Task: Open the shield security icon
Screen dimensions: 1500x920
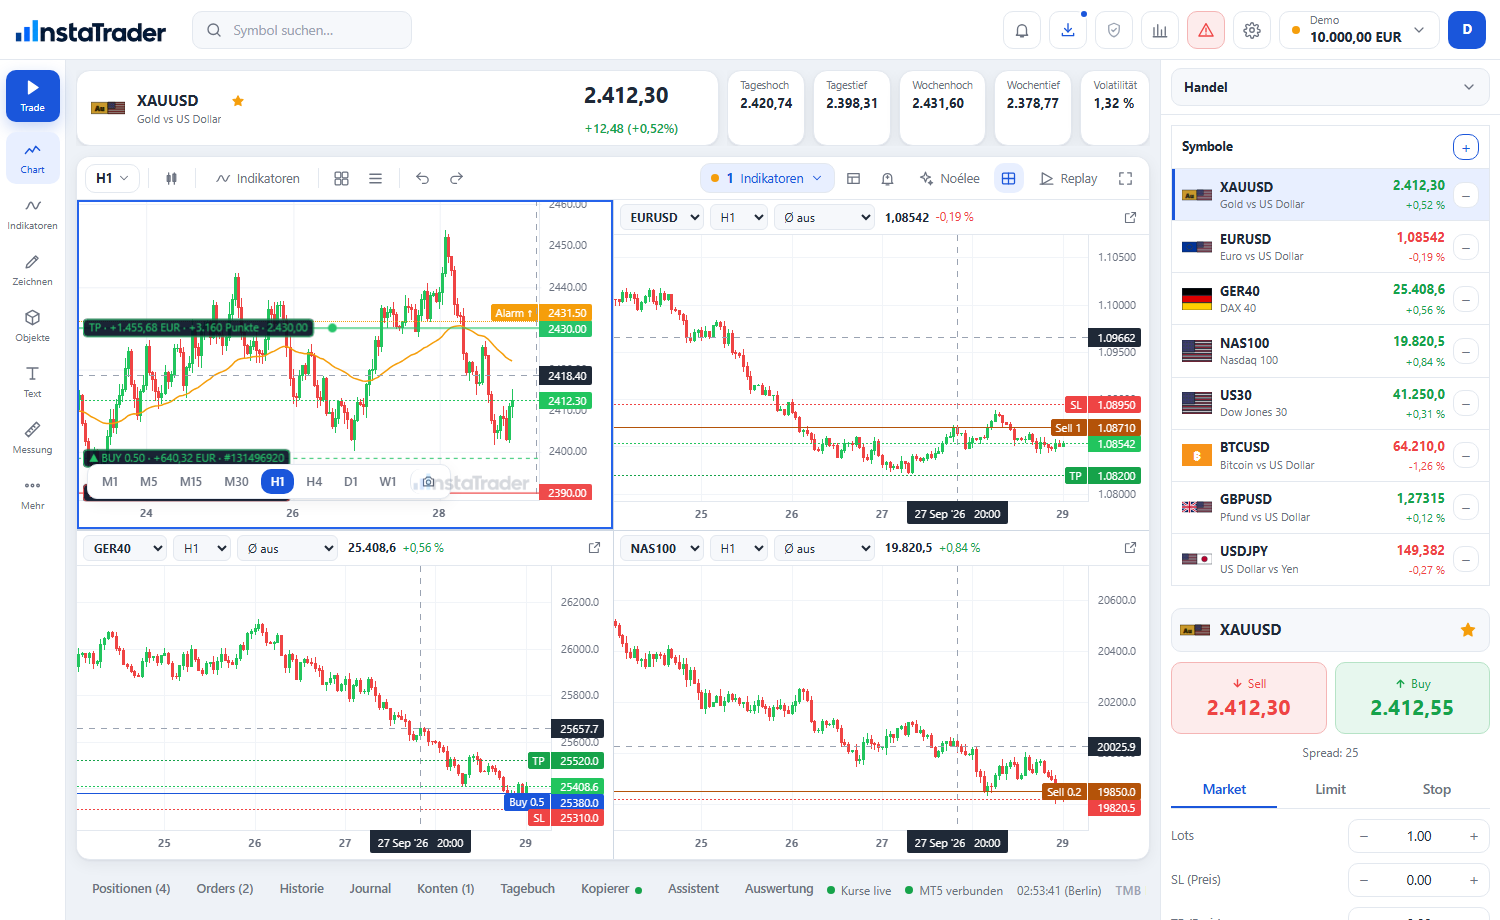Action: [1114, 30]
